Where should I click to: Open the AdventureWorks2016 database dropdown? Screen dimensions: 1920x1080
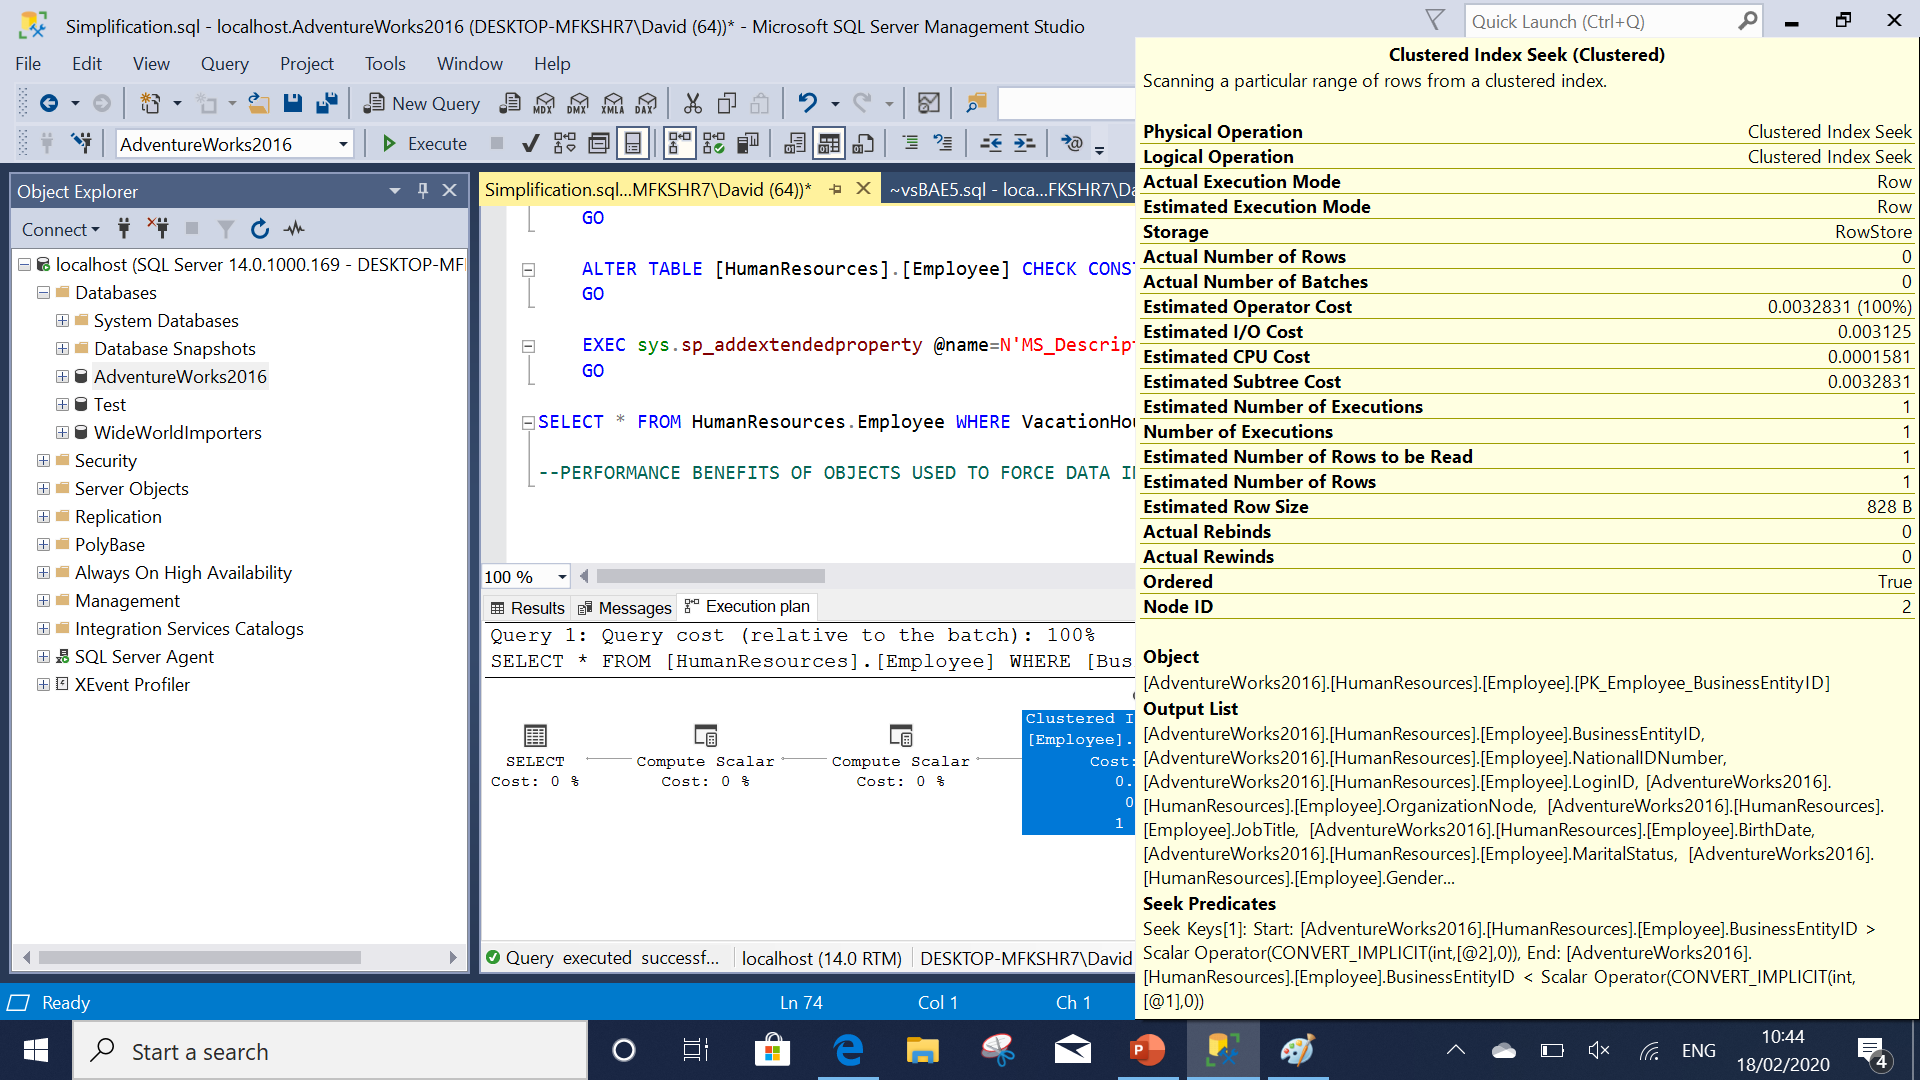(x=343, y=144)
